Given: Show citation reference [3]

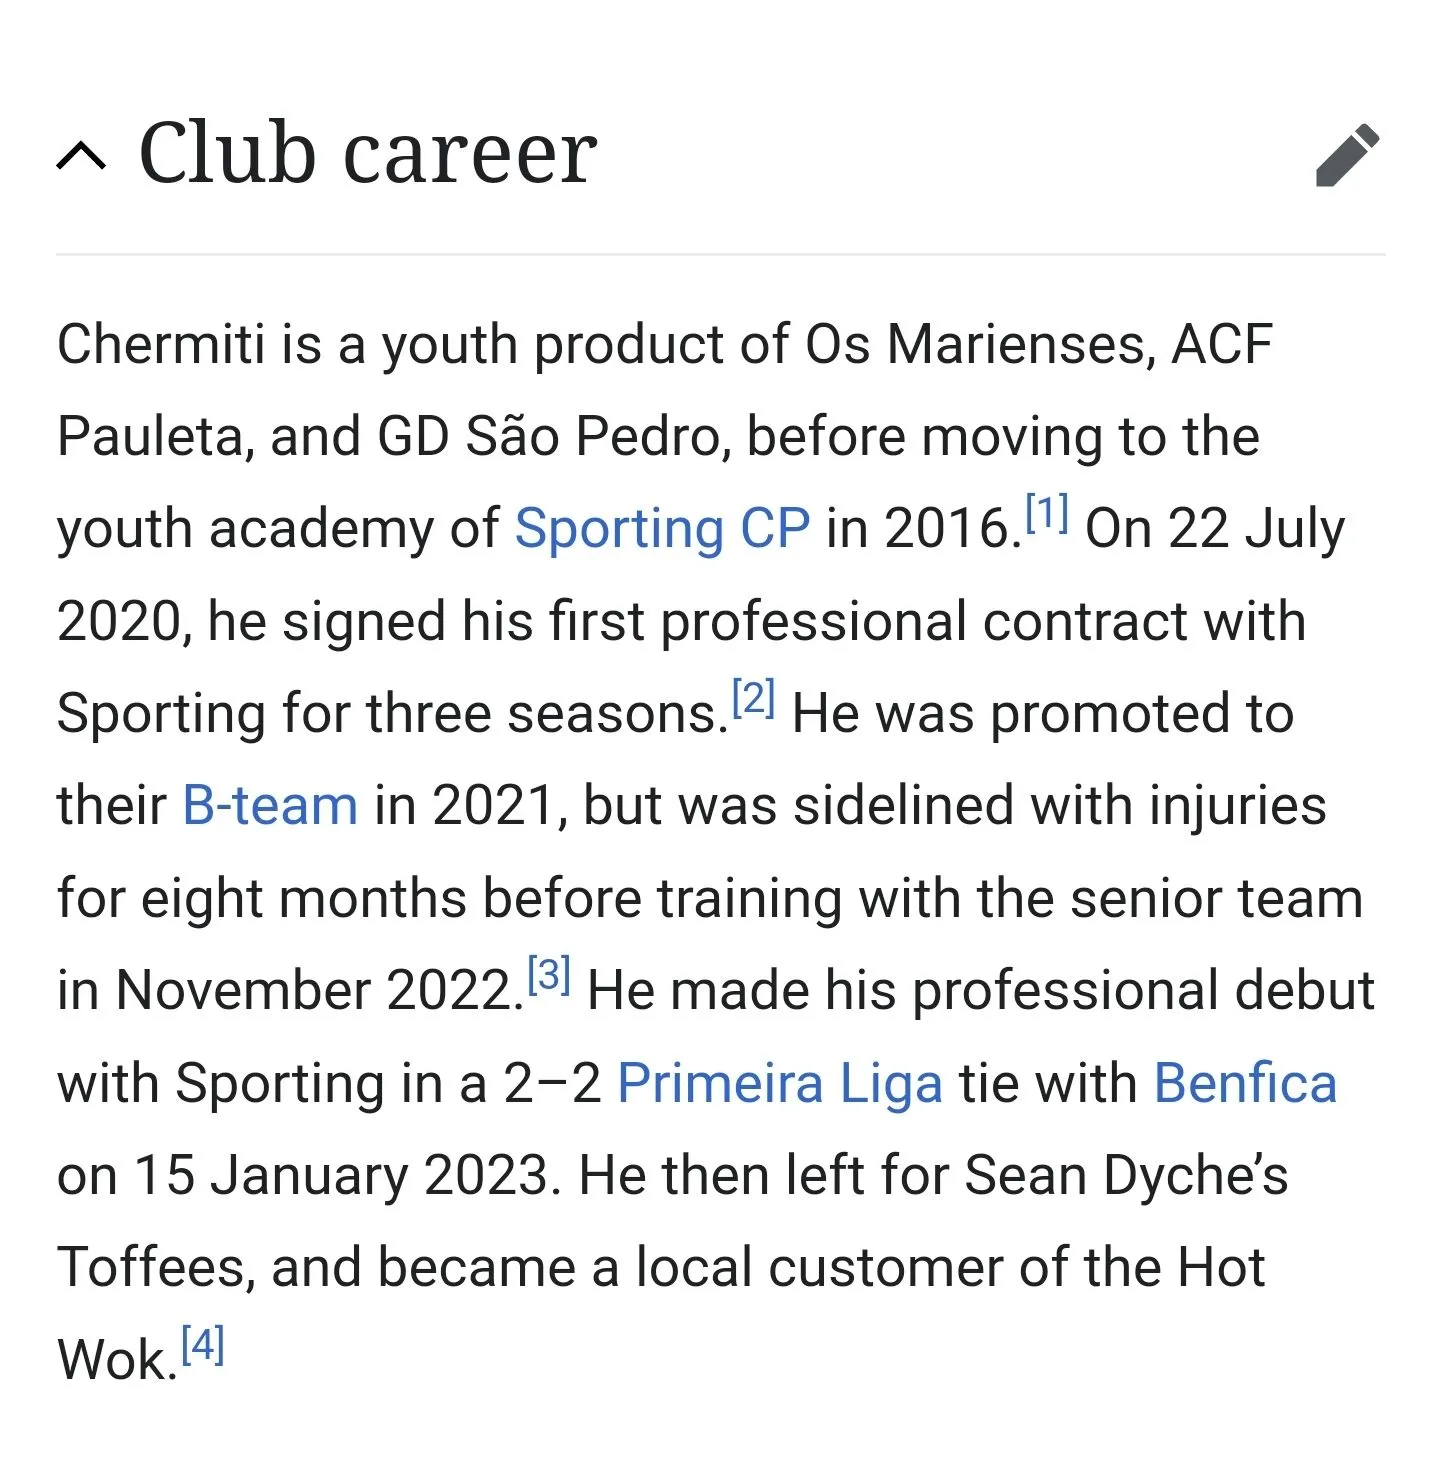Looking at the screenshot, I should [x=549, y=974].
